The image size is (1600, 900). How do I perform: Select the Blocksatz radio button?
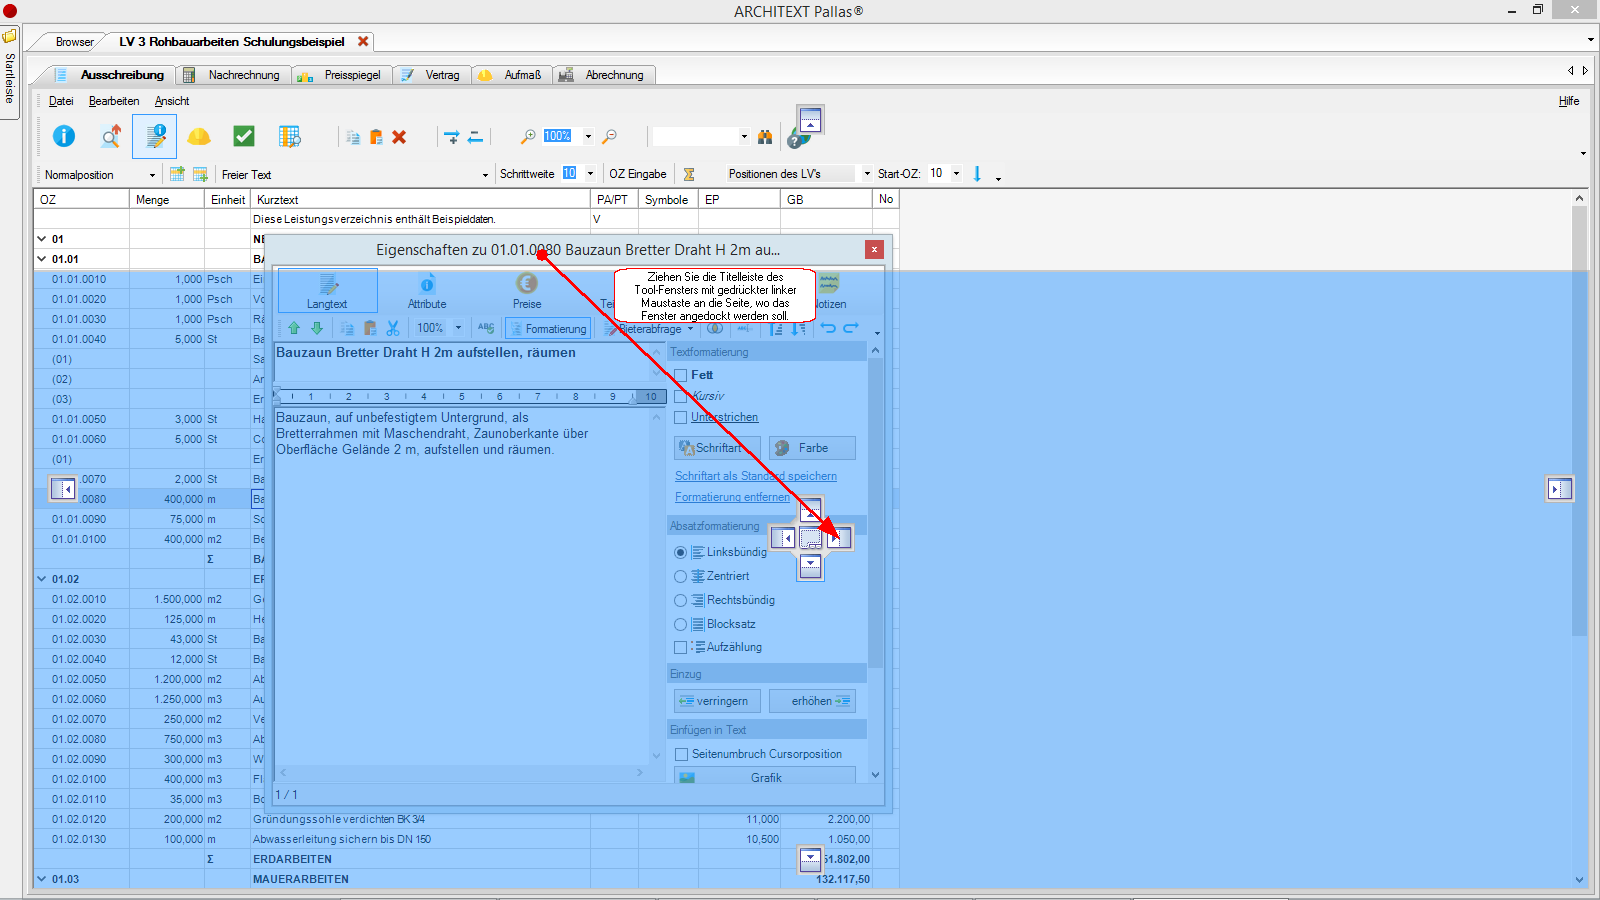click(x=681, y=624)
